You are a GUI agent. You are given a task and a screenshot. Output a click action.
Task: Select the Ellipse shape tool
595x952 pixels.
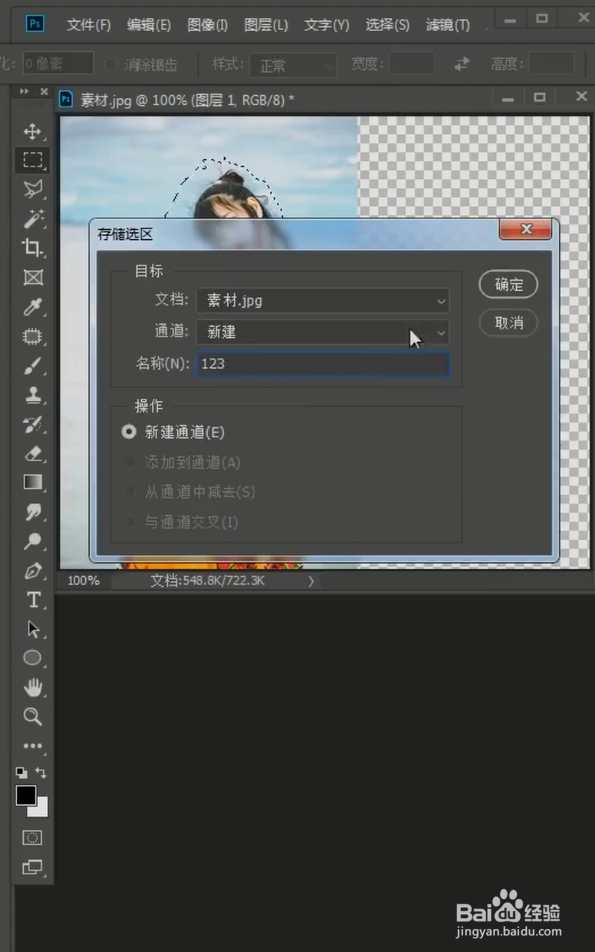(32, 658)
